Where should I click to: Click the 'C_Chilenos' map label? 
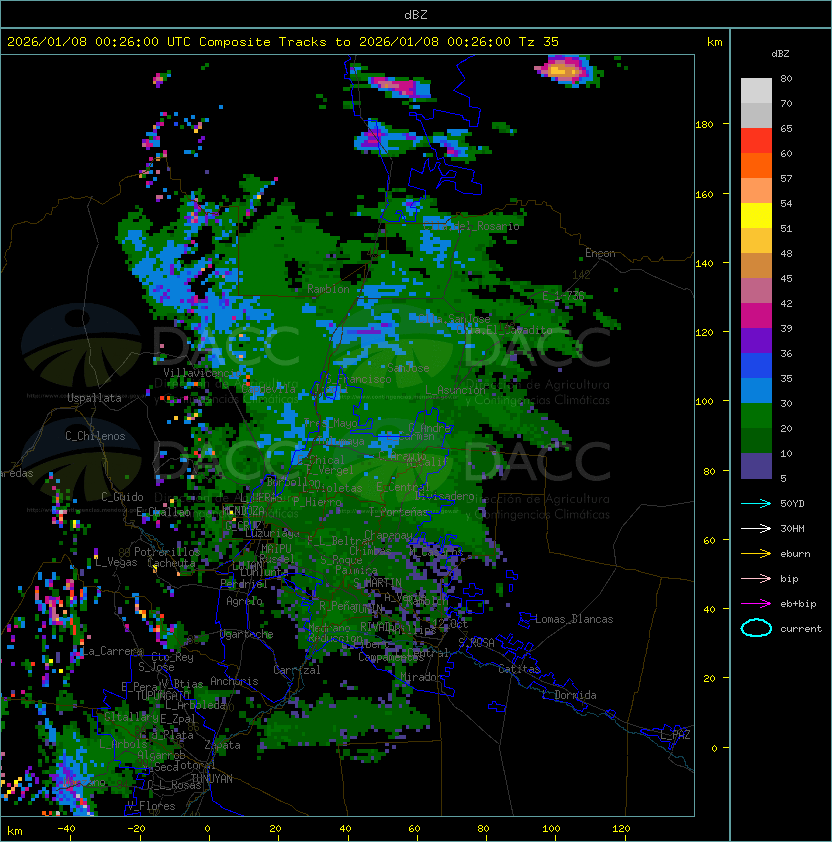95,436
